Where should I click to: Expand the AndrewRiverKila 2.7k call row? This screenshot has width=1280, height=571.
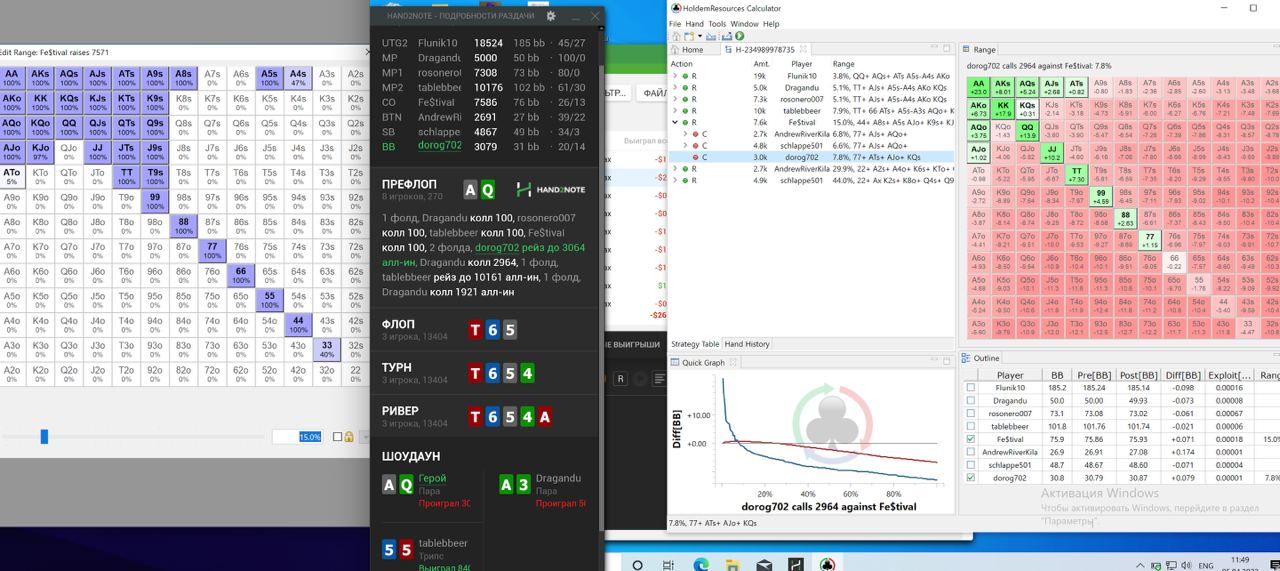(685, 134)
